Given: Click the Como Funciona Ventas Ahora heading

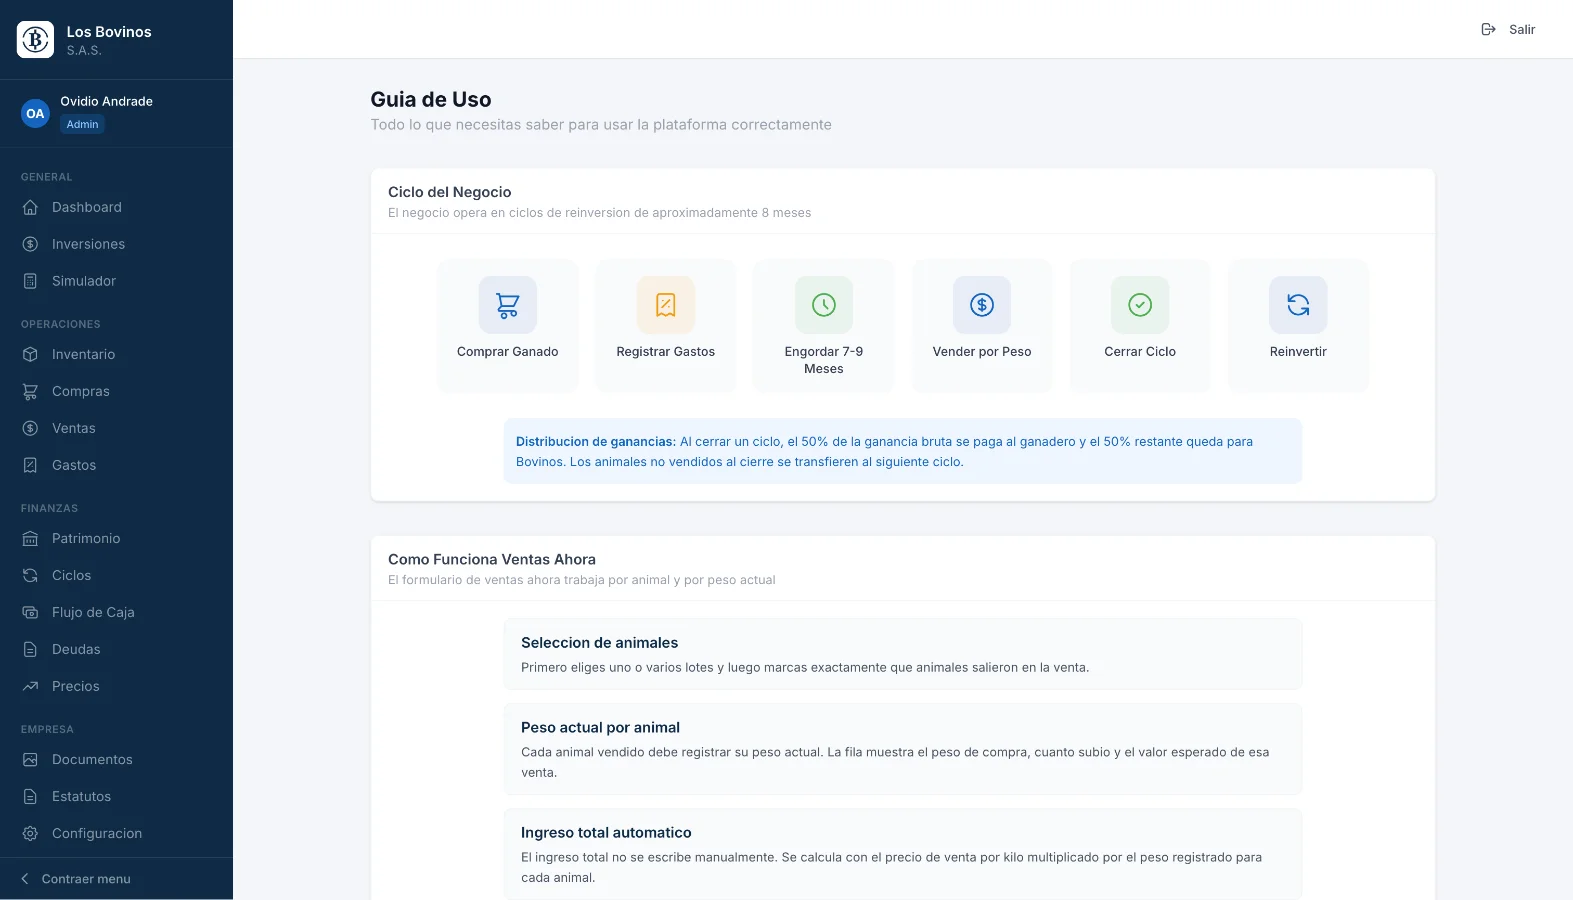Looking at the screenshot, I should click(492, 560).
